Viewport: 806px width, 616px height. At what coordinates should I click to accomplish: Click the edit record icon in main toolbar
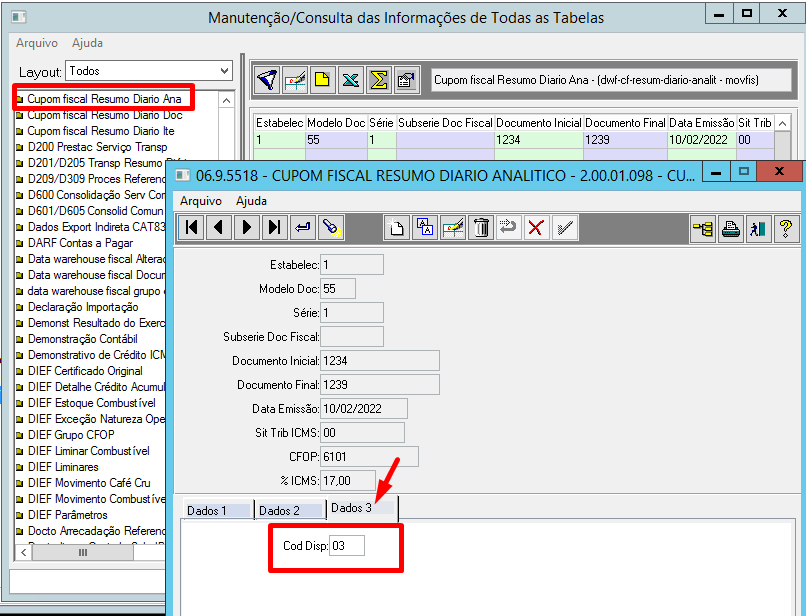coord(295,80)
